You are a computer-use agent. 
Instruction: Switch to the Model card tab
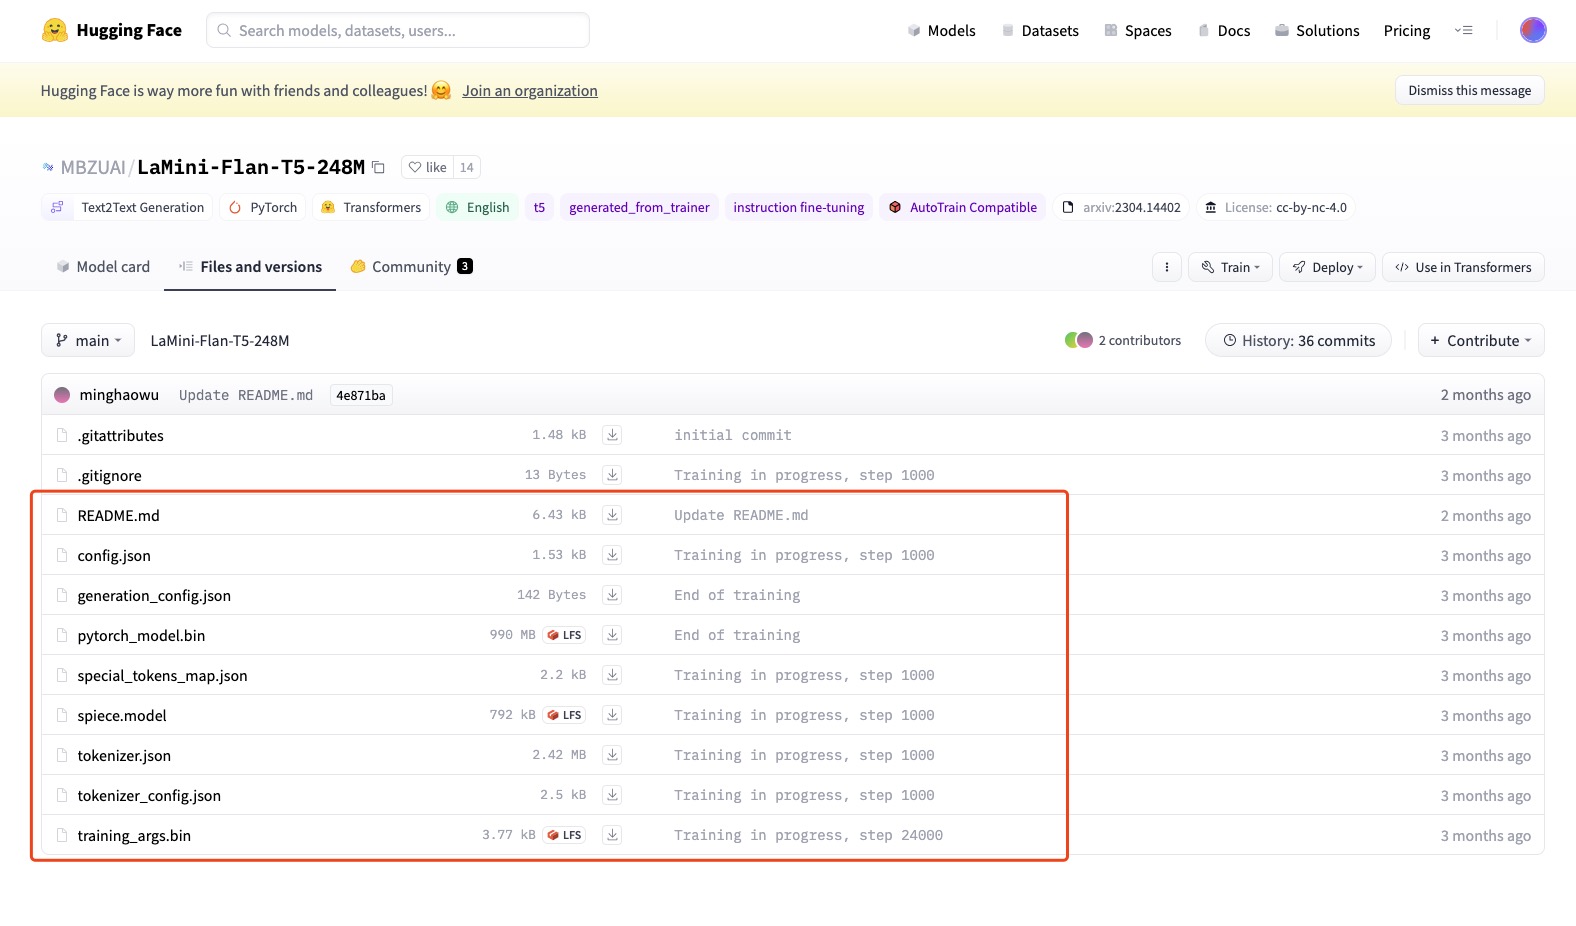click(103, 267)
